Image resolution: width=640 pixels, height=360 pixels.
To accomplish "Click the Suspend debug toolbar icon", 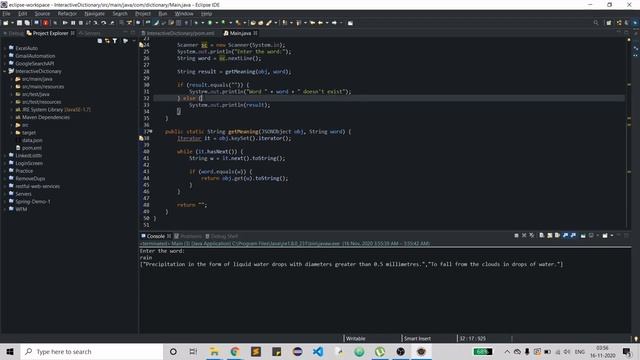I will (x=73, y=23).
